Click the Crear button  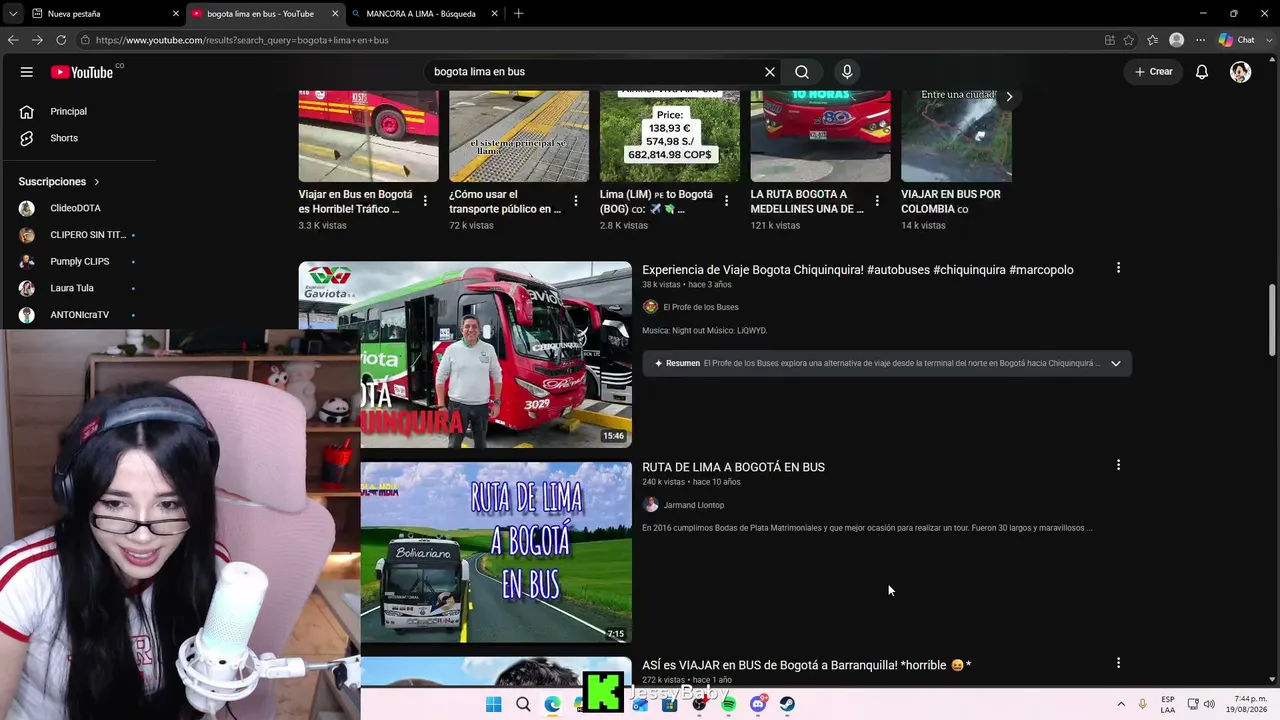1153,72
